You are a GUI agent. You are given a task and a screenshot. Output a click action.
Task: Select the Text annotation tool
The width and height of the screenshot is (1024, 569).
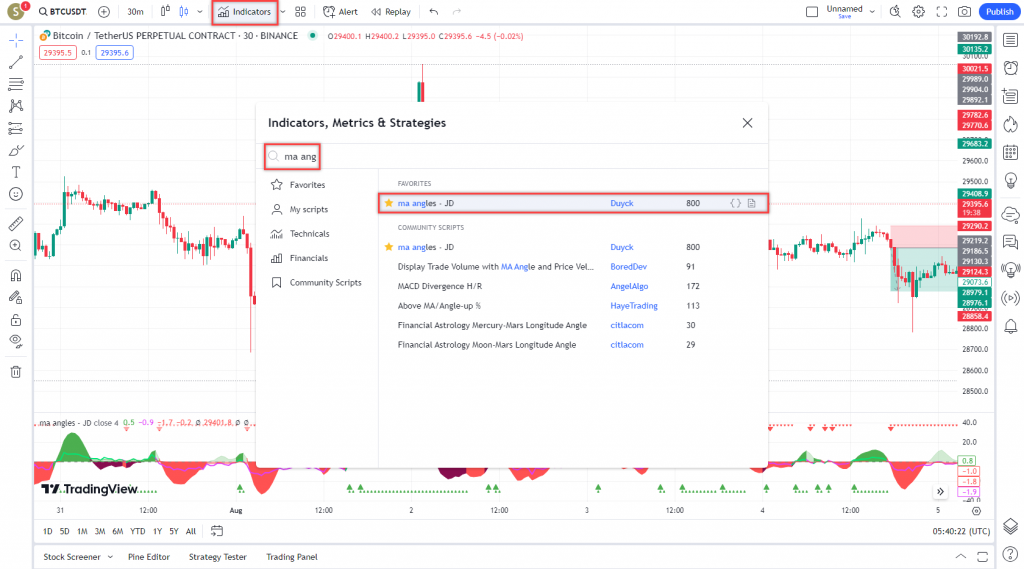click(x=16, y=172)
